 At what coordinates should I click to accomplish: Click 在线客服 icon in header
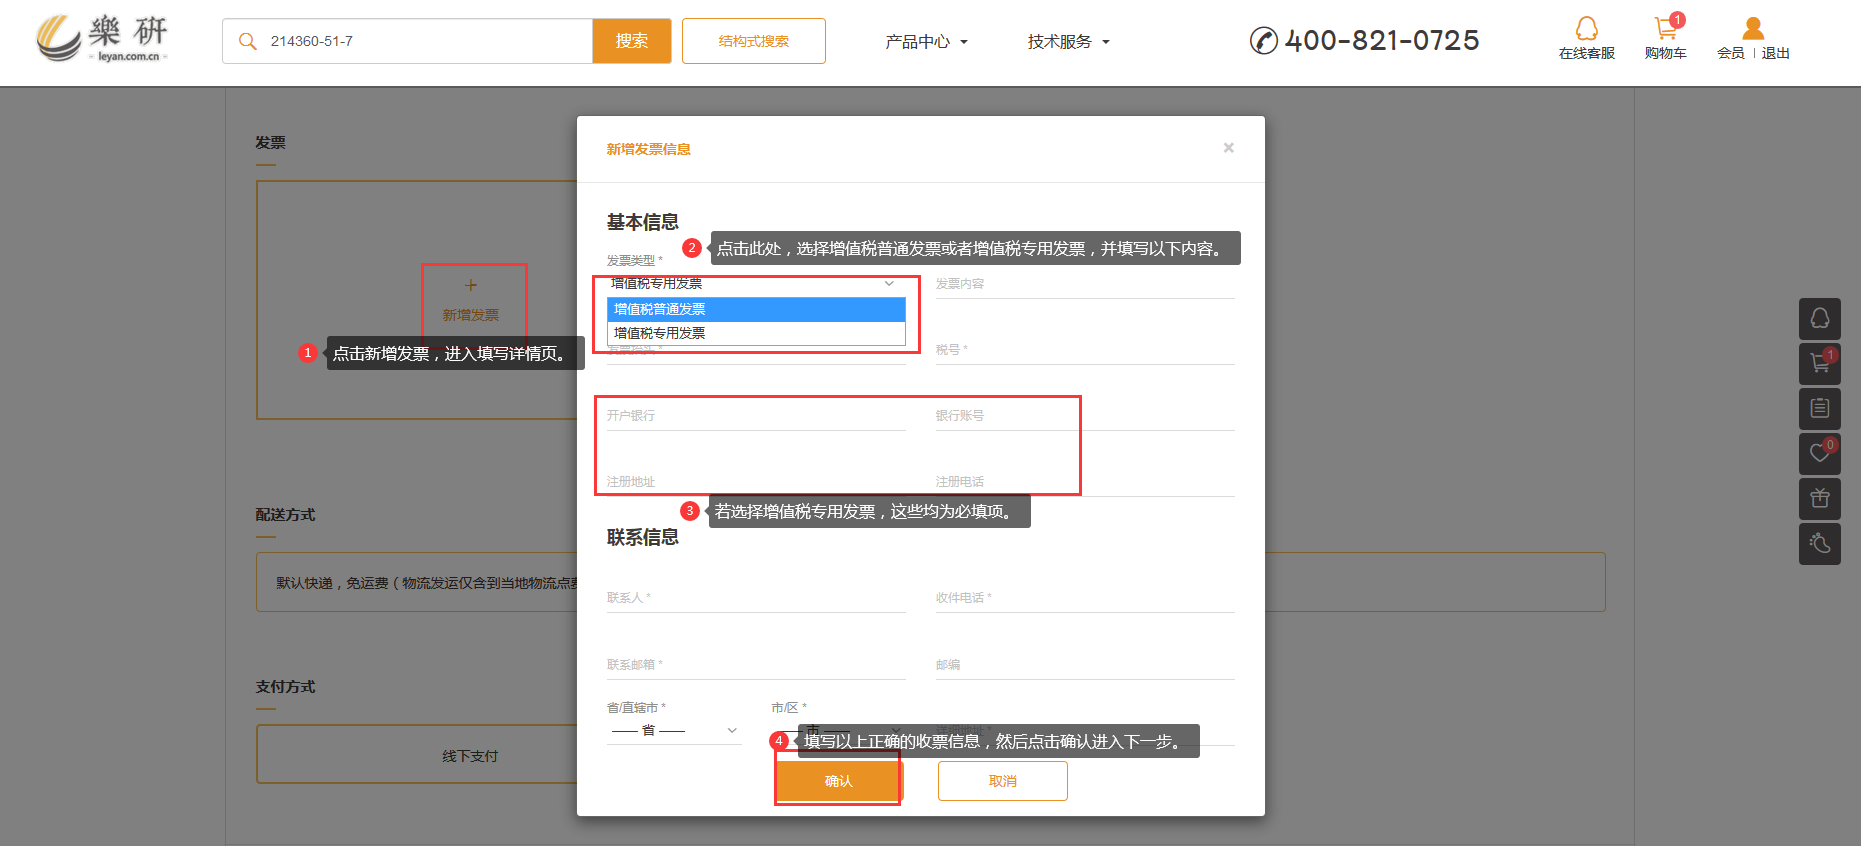click(1586, 38)
